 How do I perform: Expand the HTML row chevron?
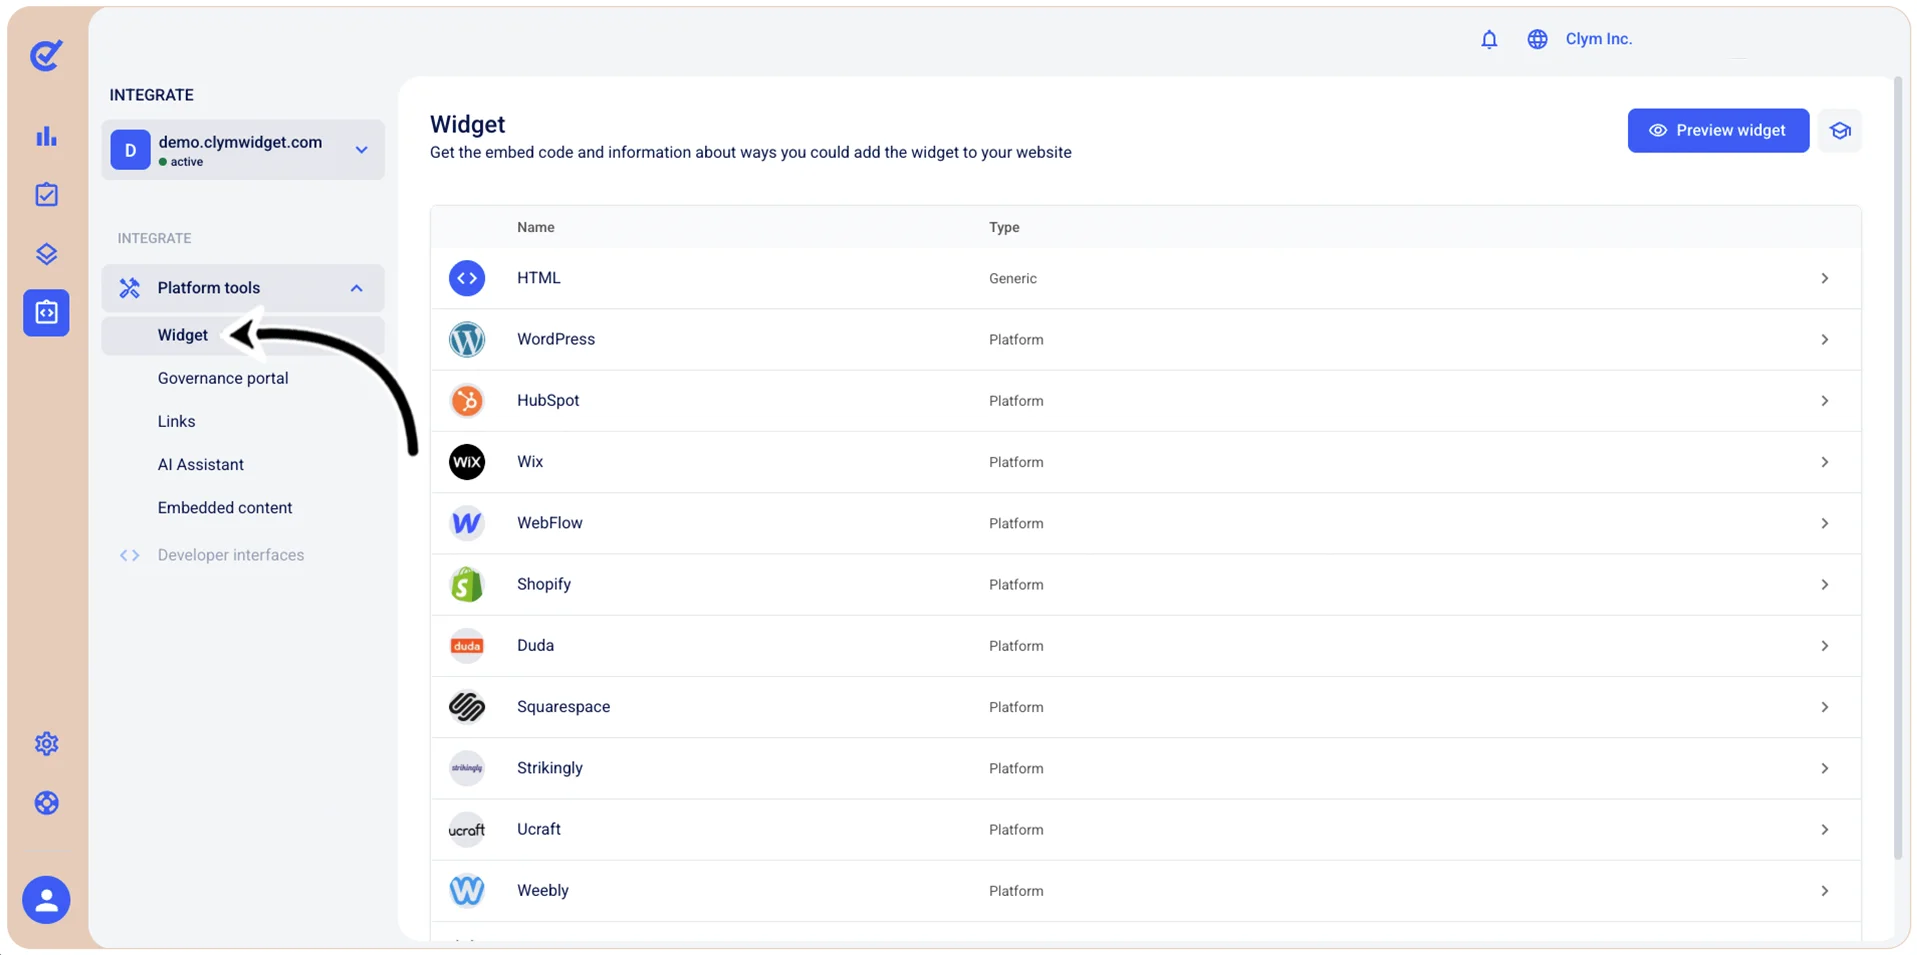1825,278
